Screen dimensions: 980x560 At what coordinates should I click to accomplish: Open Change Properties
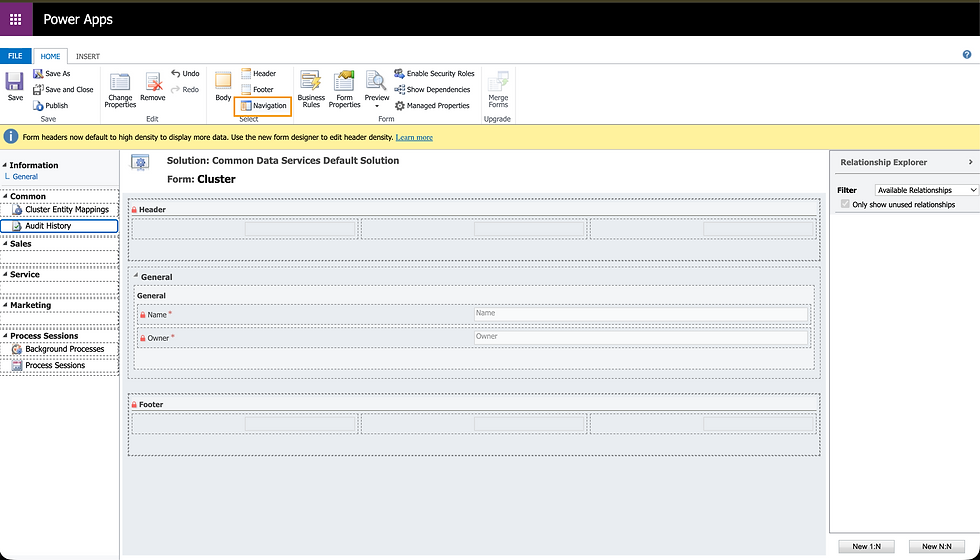pos(120,90)
